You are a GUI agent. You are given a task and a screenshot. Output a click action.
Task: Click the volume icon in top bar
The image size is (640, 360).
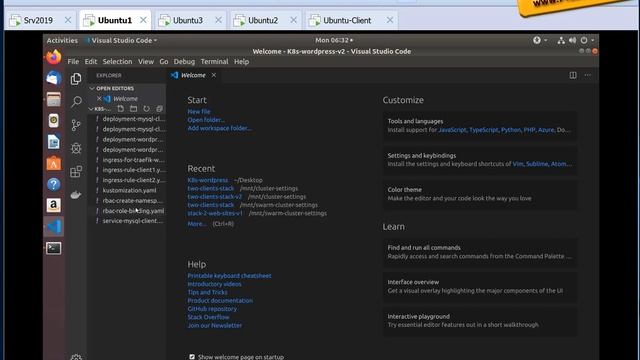(573, 40)
